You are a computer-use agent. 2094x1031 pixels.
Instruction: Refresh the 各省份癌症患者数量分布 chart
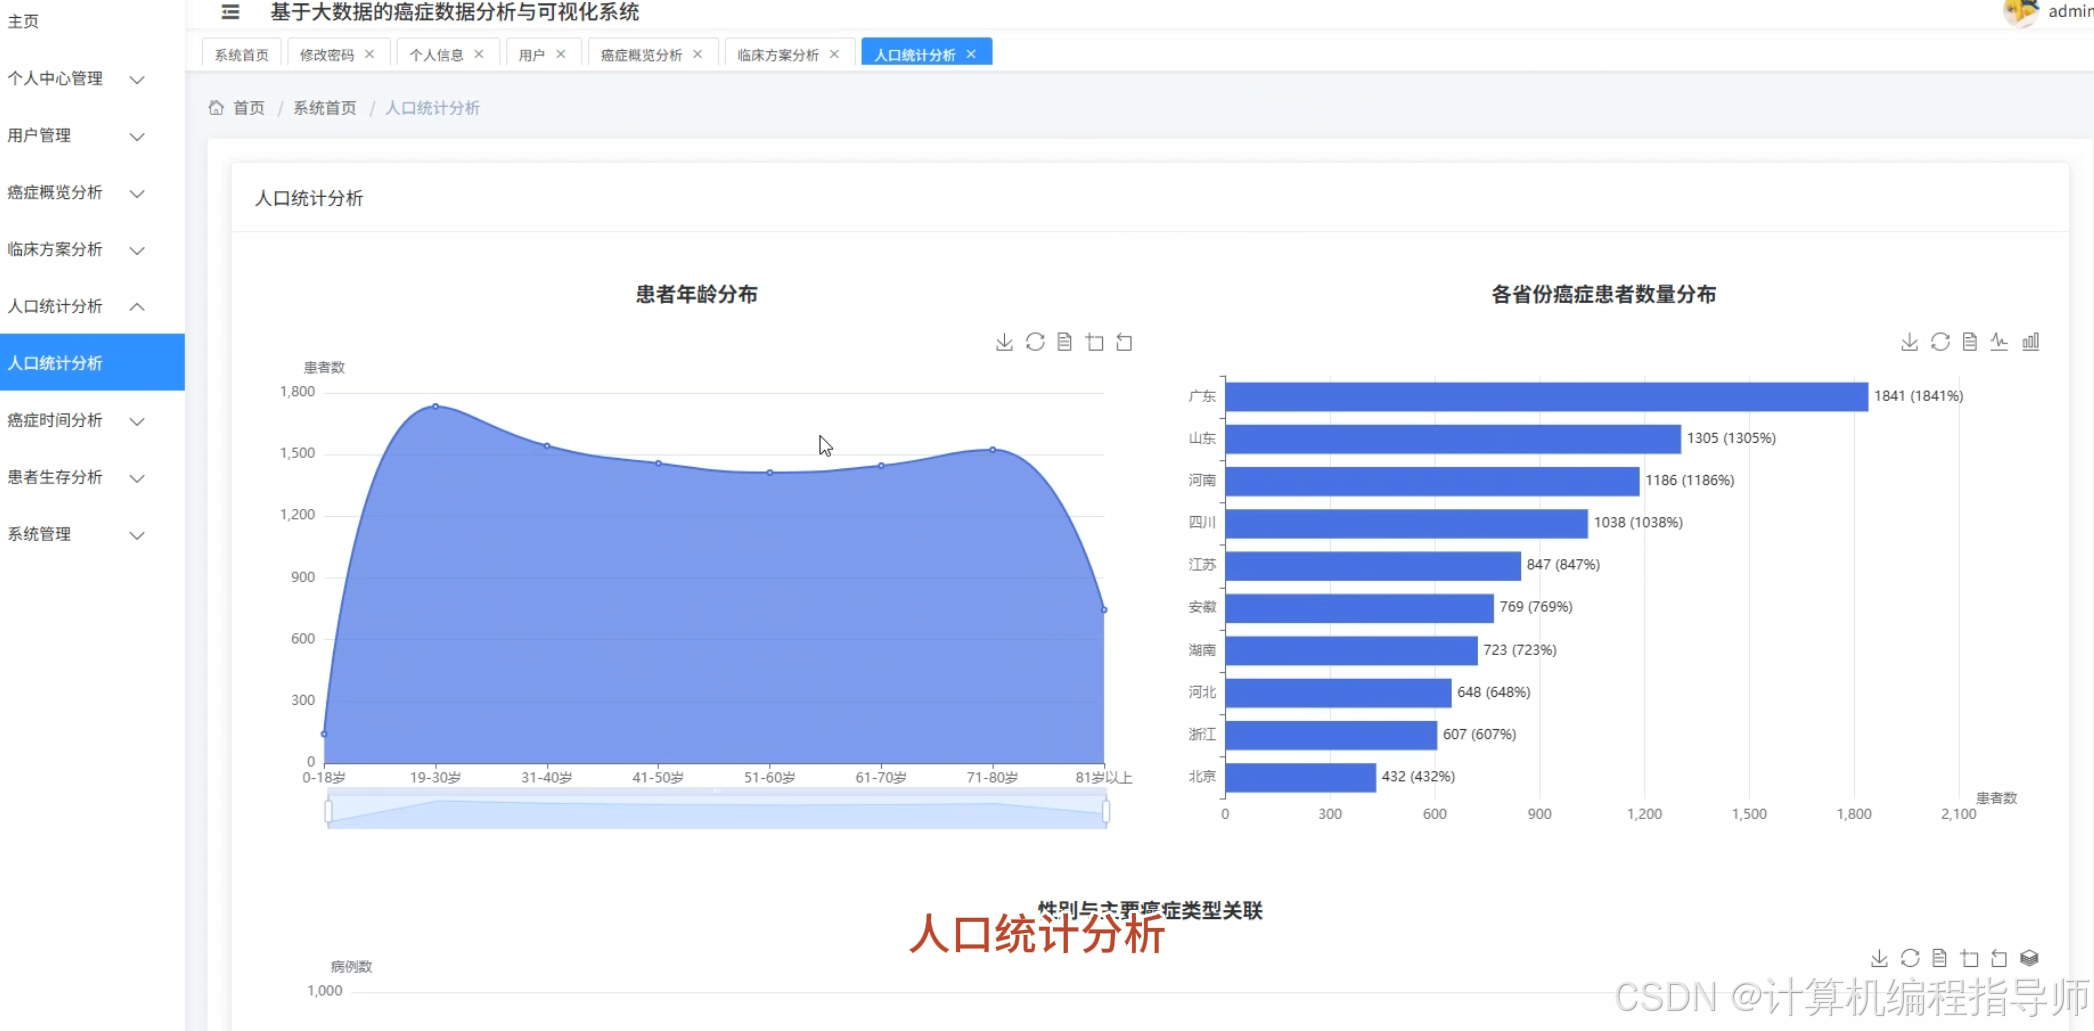pos(1939,341)
